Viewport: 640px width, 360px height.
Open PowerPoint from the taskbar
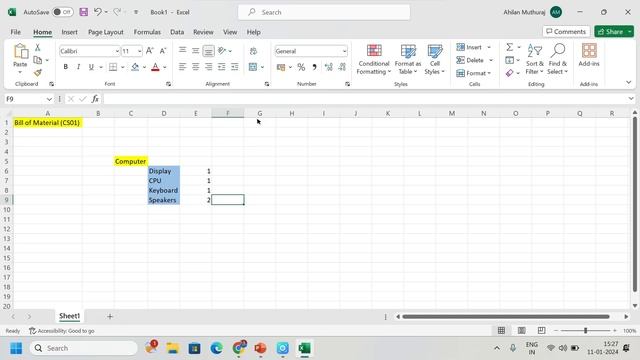[260, 348]
